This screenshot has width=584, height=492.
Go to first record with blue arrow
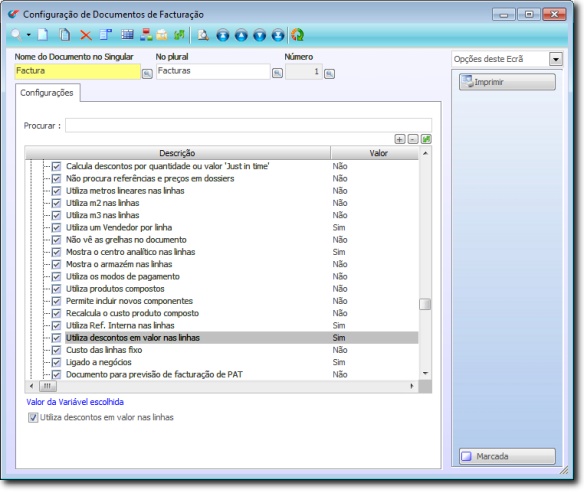click(223, 35)
